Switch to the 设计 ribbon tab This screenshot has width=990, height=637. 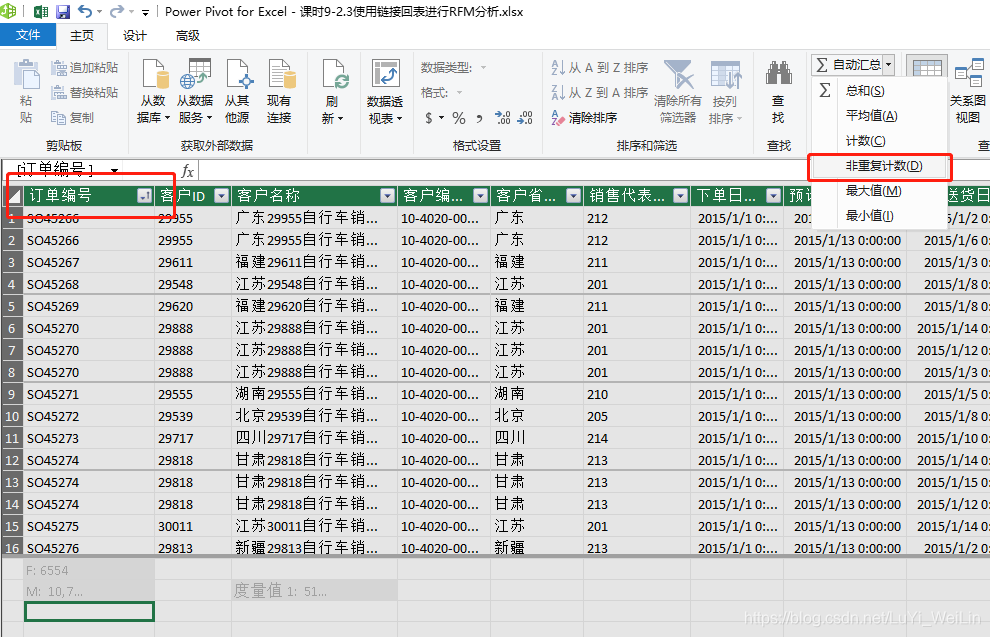click(134, 35)
